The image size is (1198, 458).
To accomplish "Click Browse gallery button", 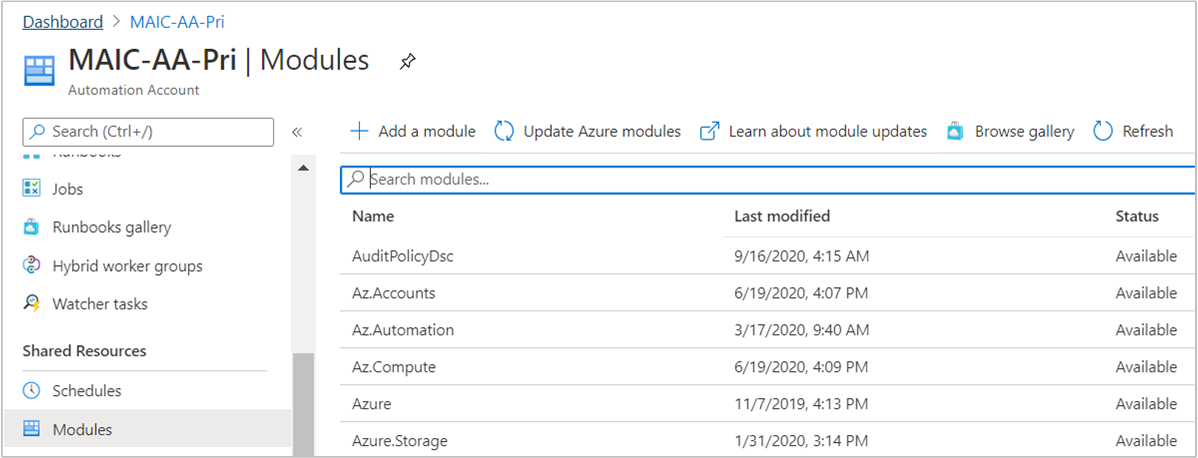I will click(1010, 131).
